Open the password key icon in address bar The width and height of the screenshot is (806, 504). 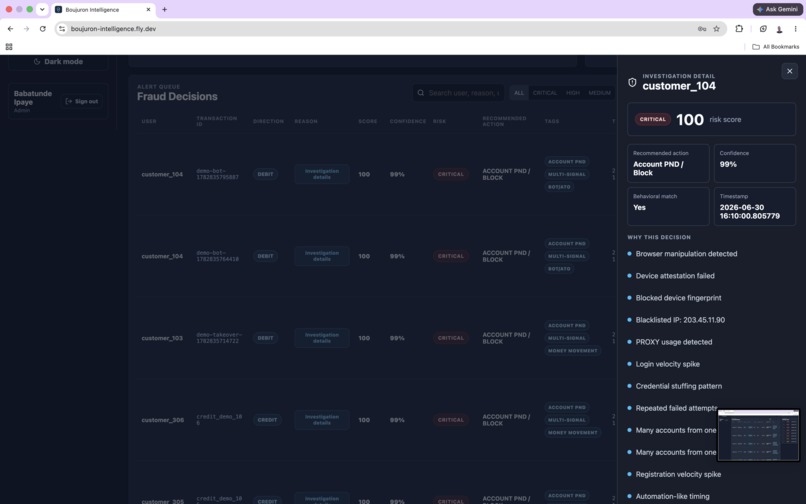point(702,29)
